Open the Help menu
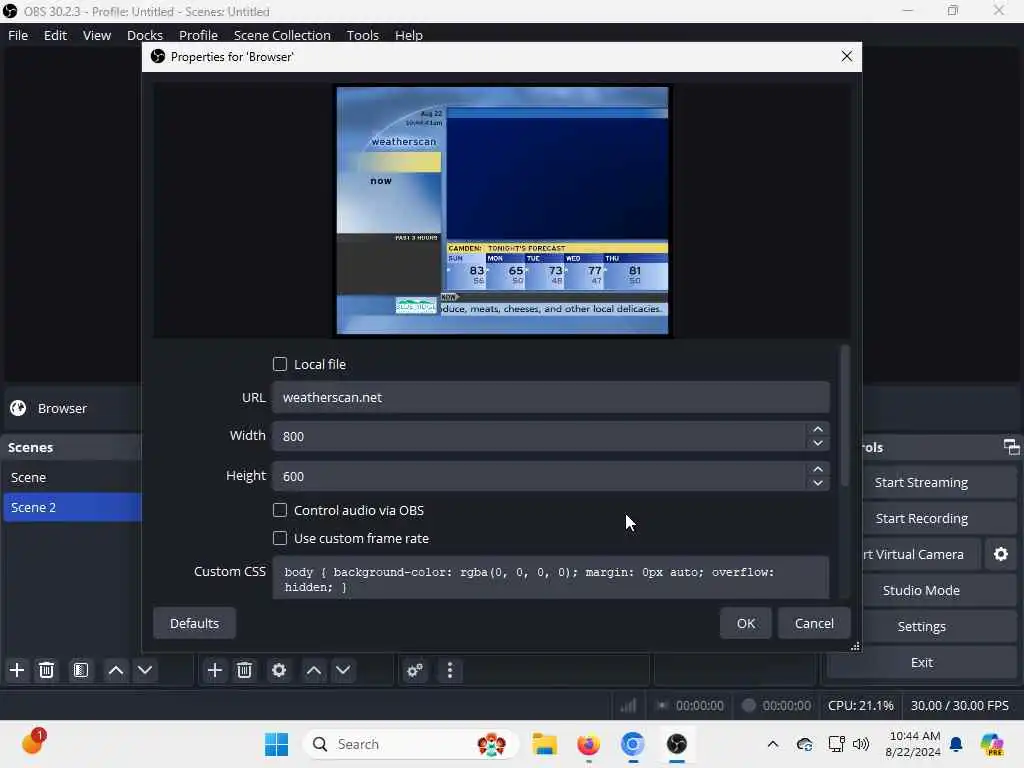Viewport: 1024px width, 768px height. click(x=409, y=35)
